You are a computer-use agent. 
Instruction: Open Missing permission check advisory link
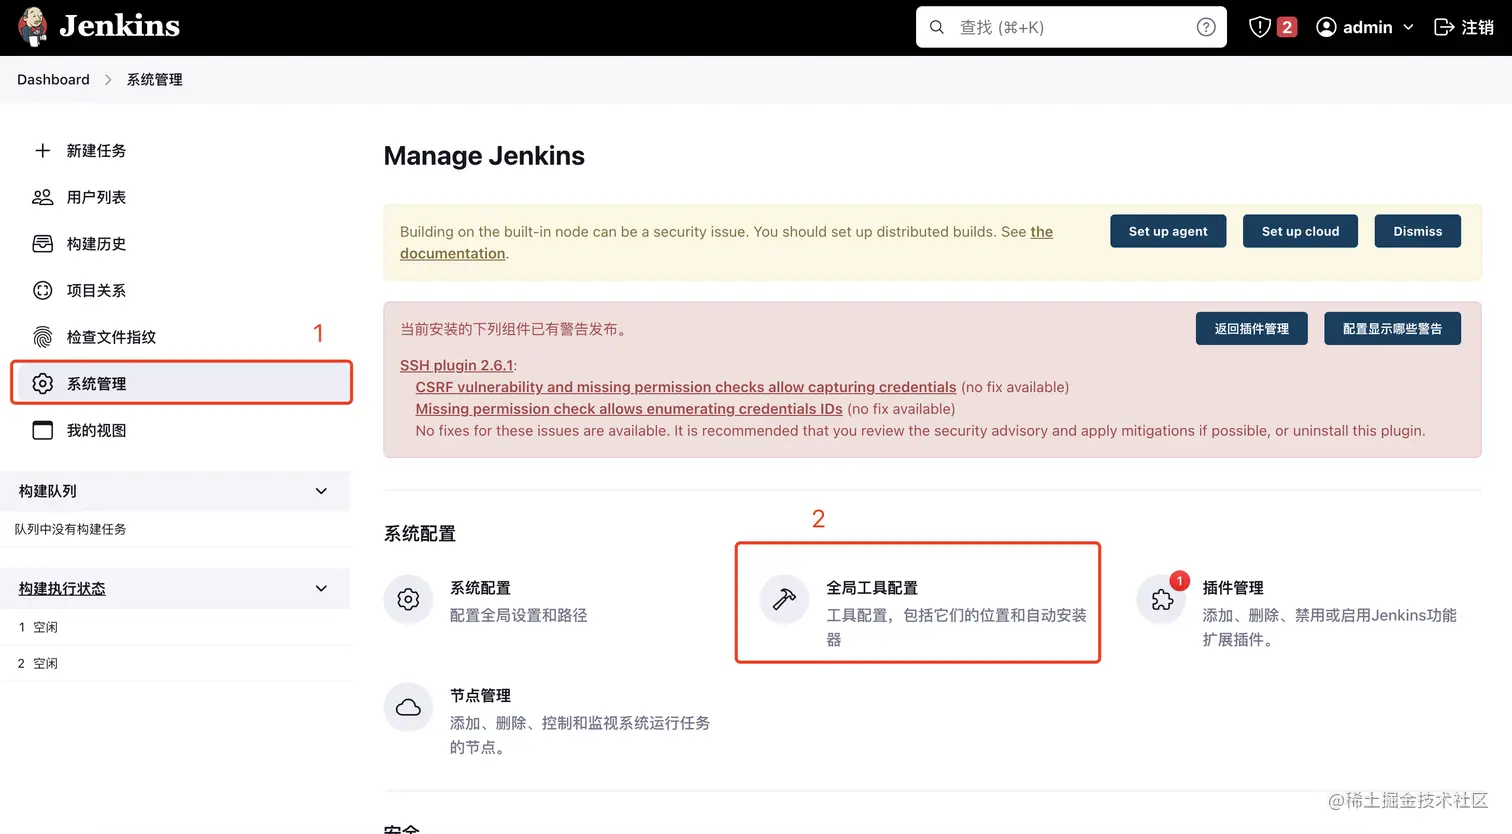[629, 409]
